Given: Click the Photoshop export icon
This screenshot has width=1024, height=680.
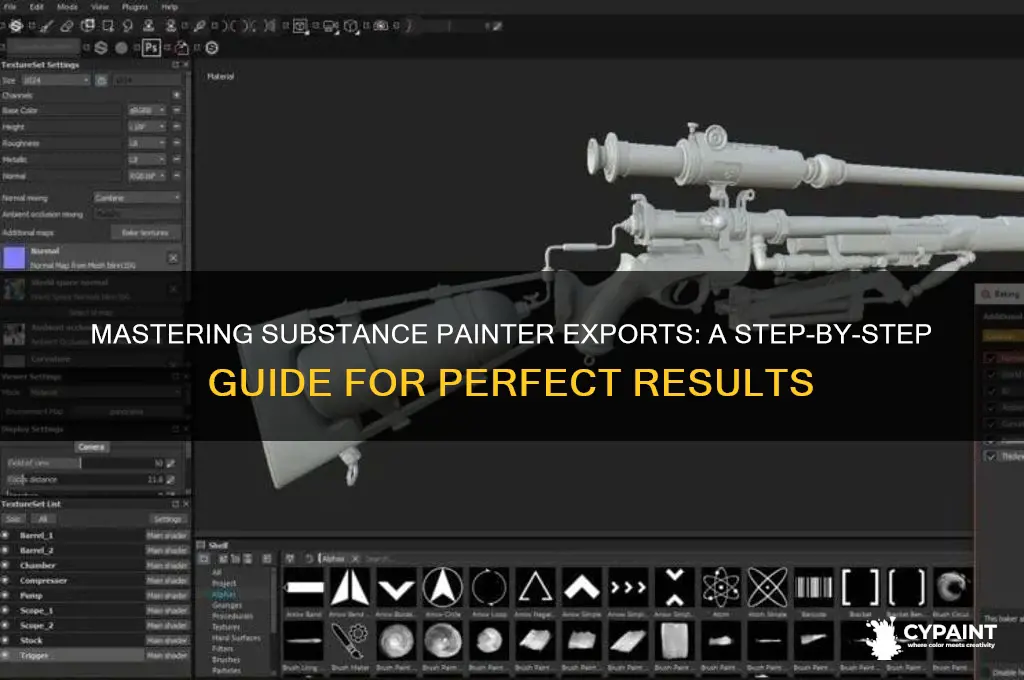Looking at the screenshot, I should [152, 48].
